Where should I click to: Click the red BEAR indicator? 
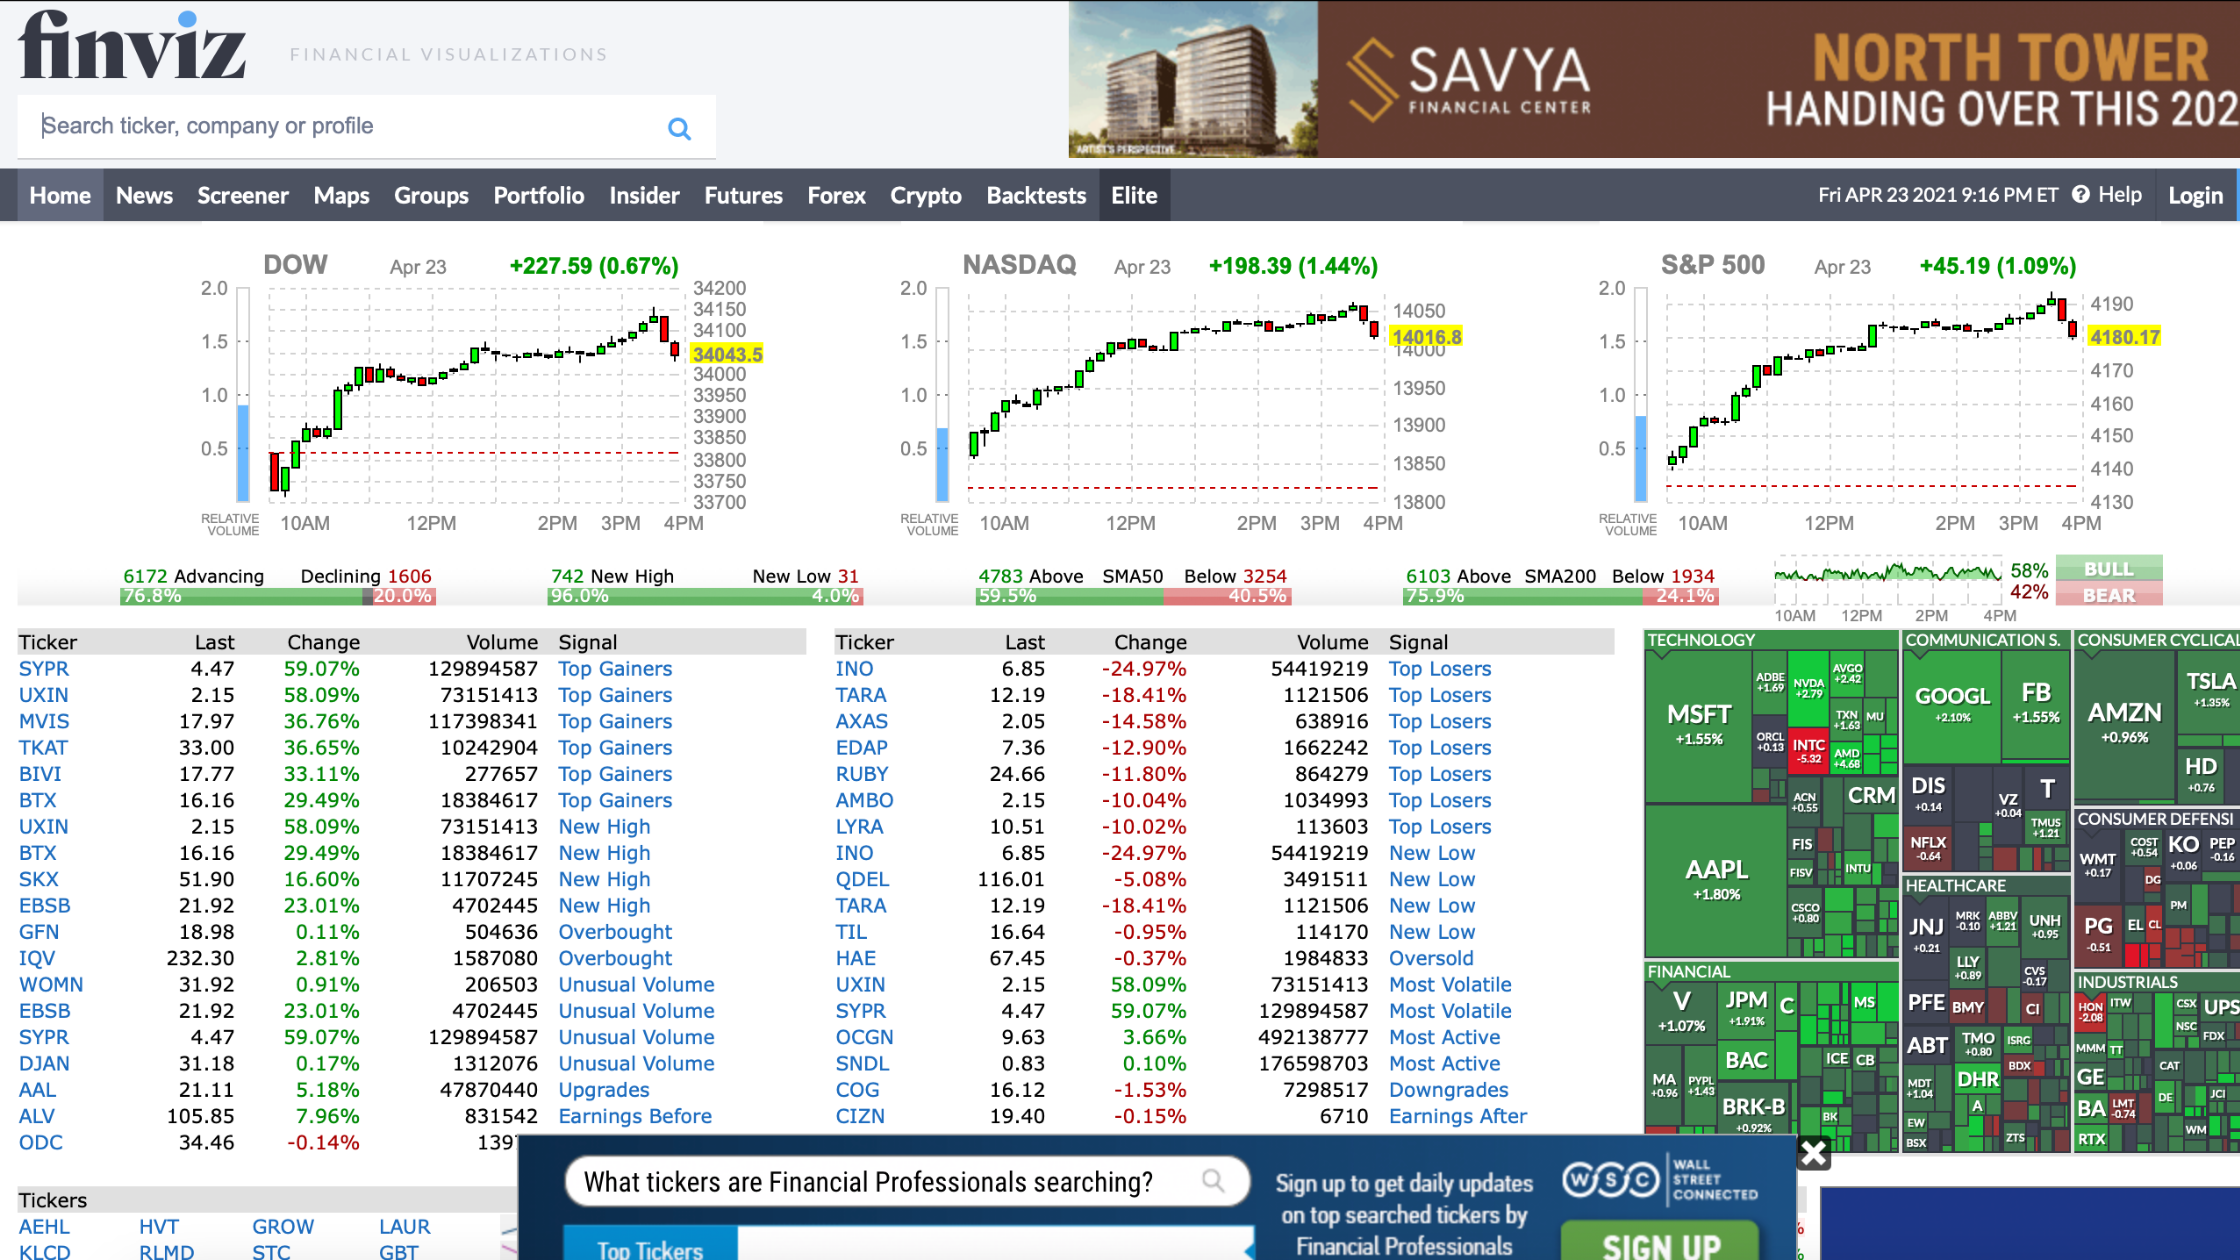click(2109, 594)
